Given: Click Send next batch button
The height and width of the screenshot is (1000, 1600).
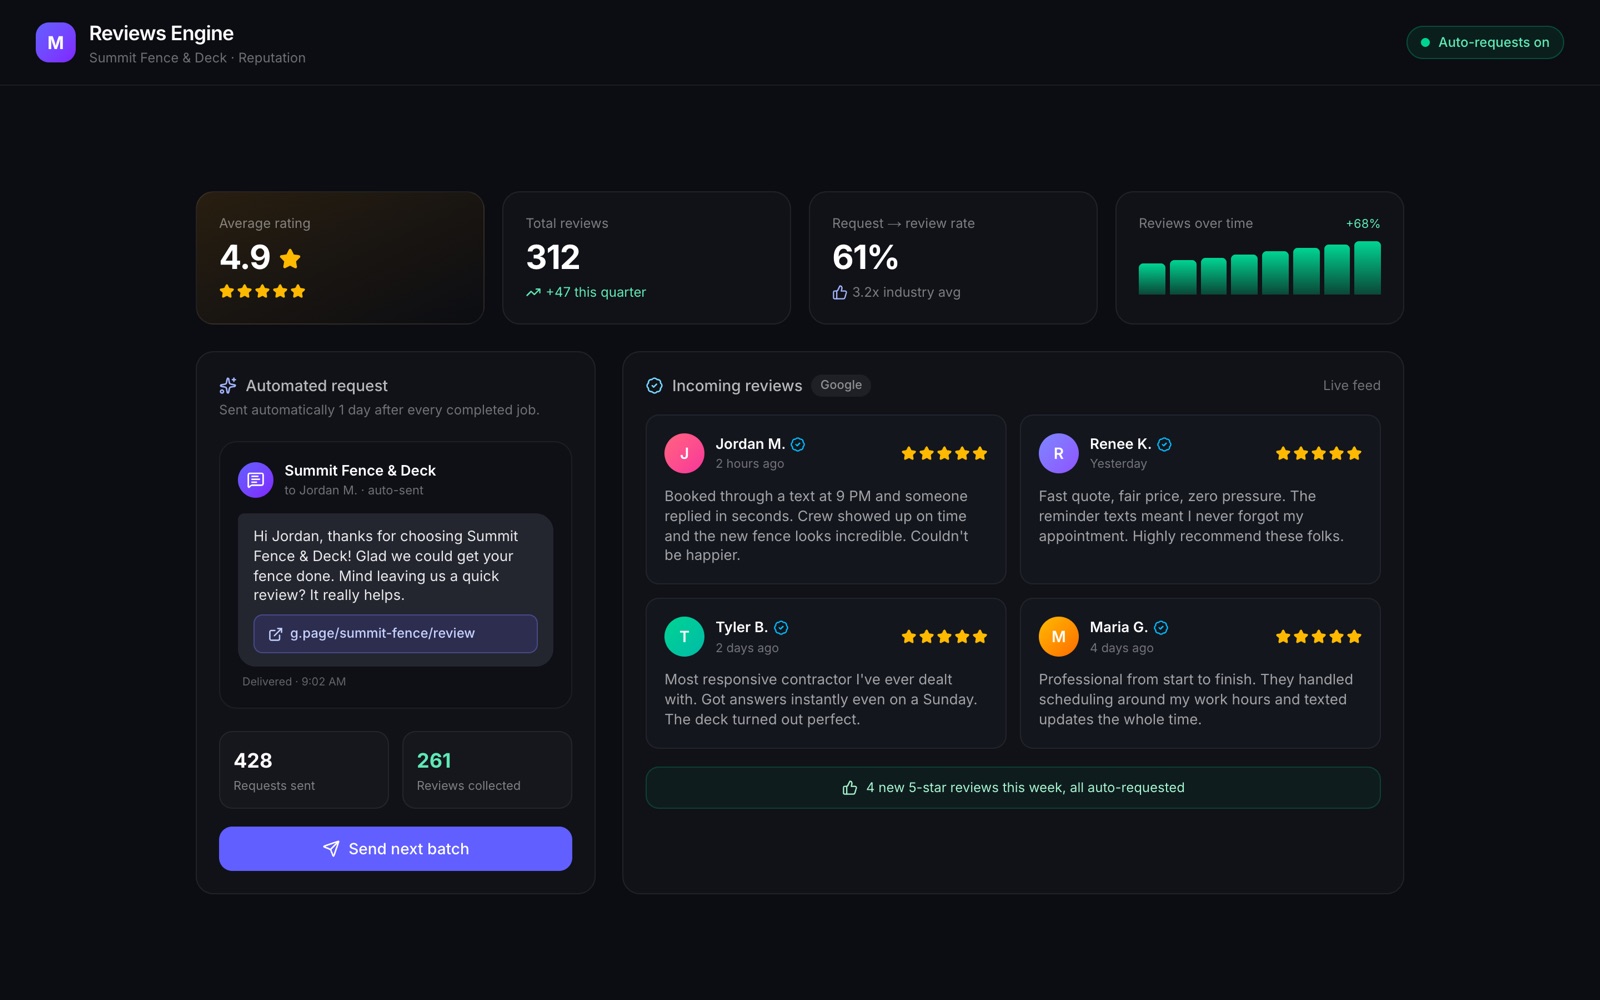Looking at the screenshot, I should (395, 849).
